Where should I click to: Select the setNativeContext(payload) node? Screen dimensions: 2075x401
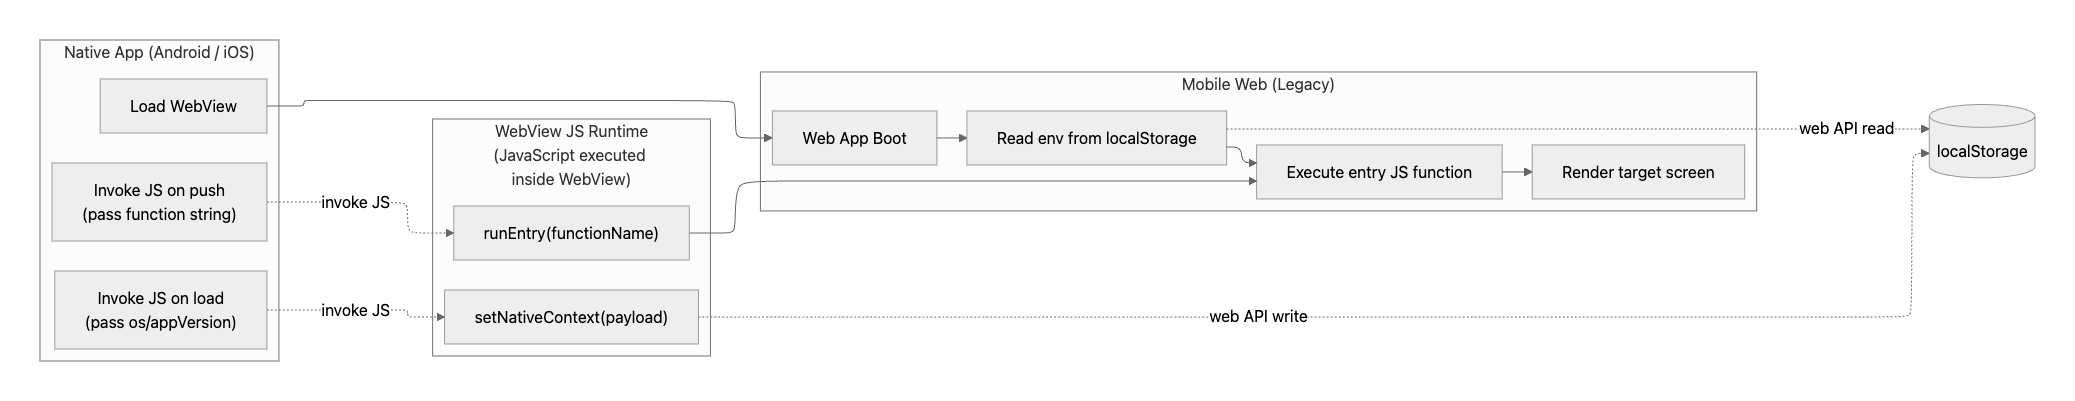pyautogui.click(x=571, y=317)
